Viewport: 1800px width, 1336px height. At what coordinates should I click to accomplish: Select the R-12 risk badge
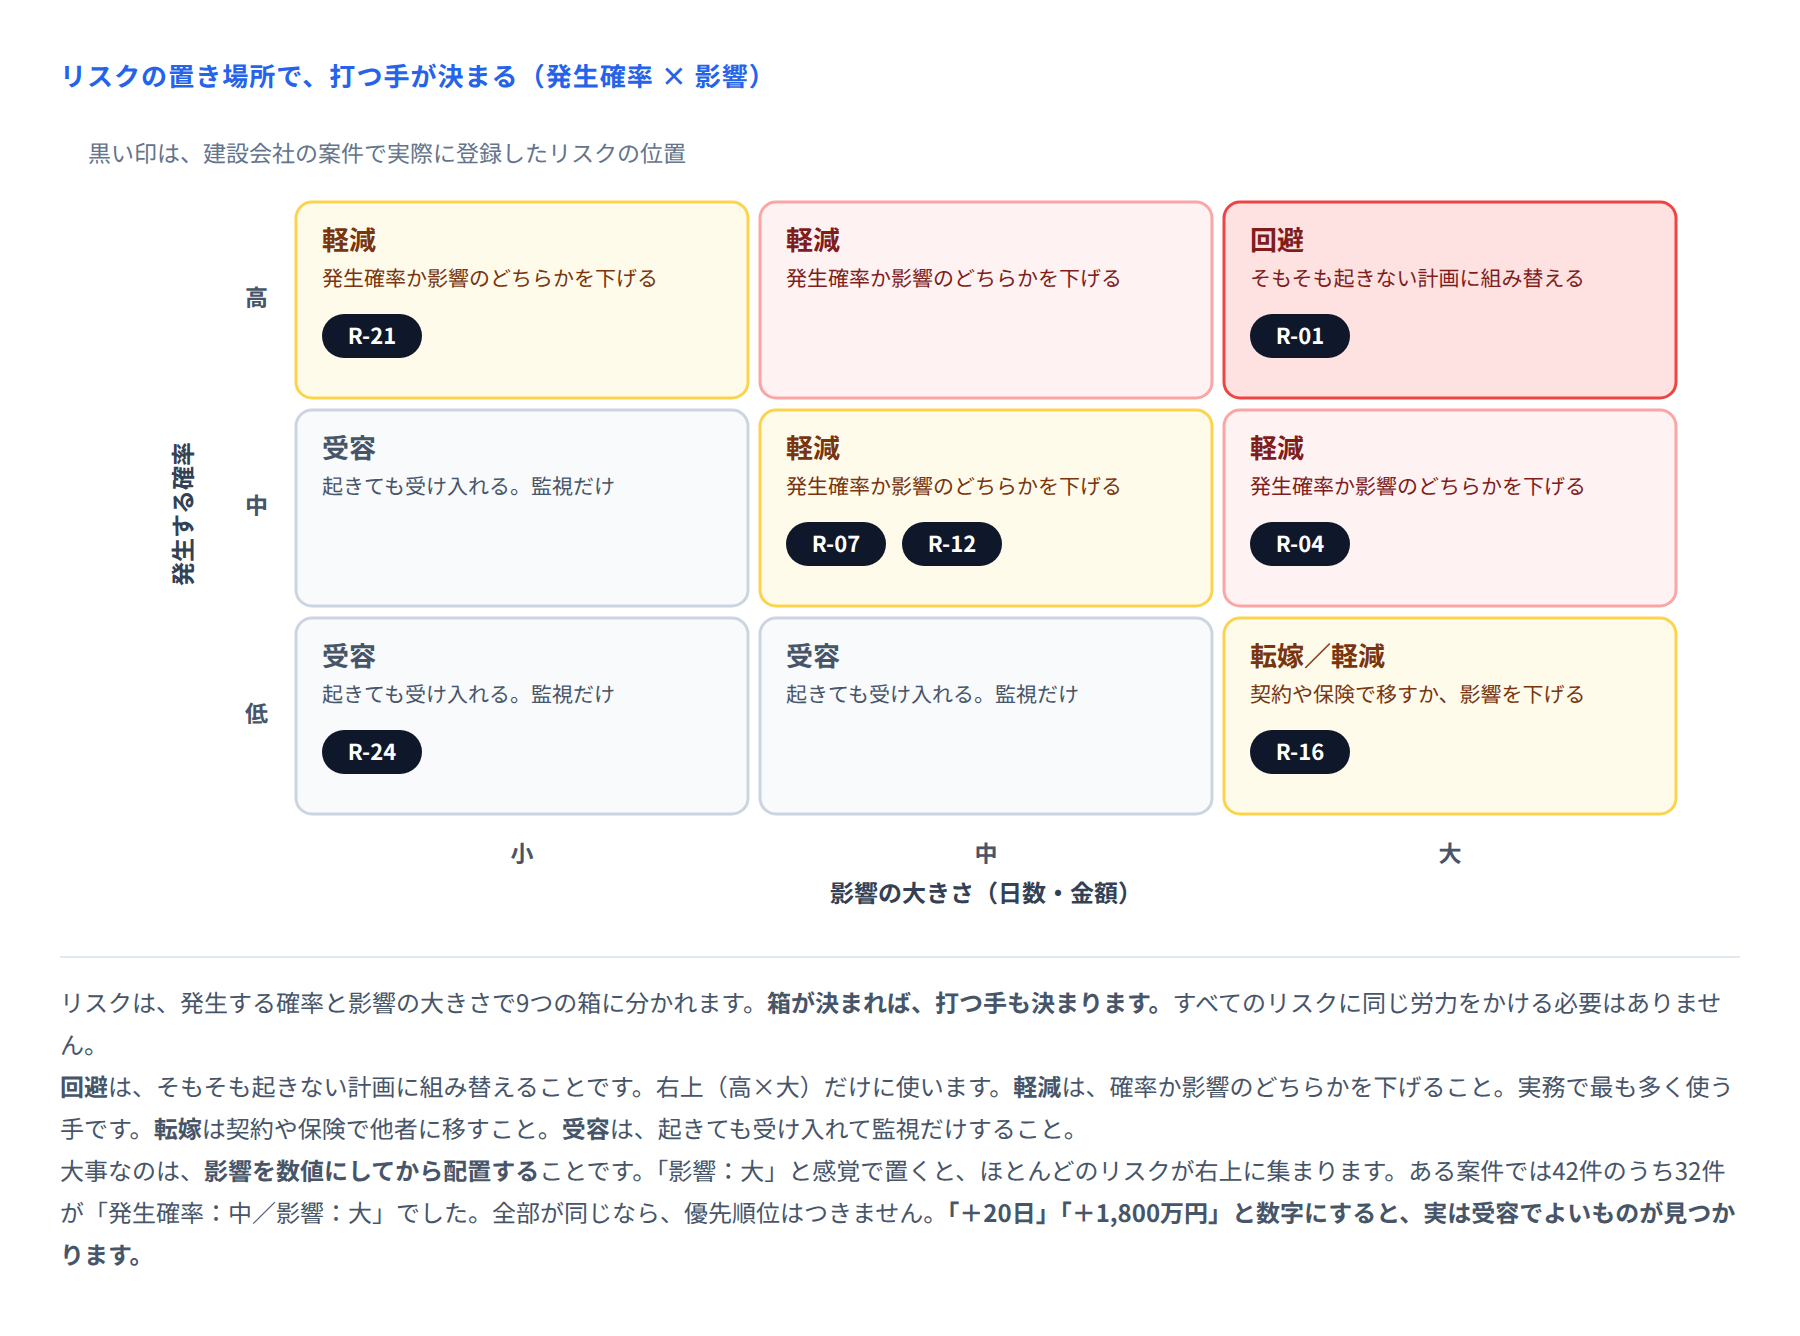[x=951, y=544]
